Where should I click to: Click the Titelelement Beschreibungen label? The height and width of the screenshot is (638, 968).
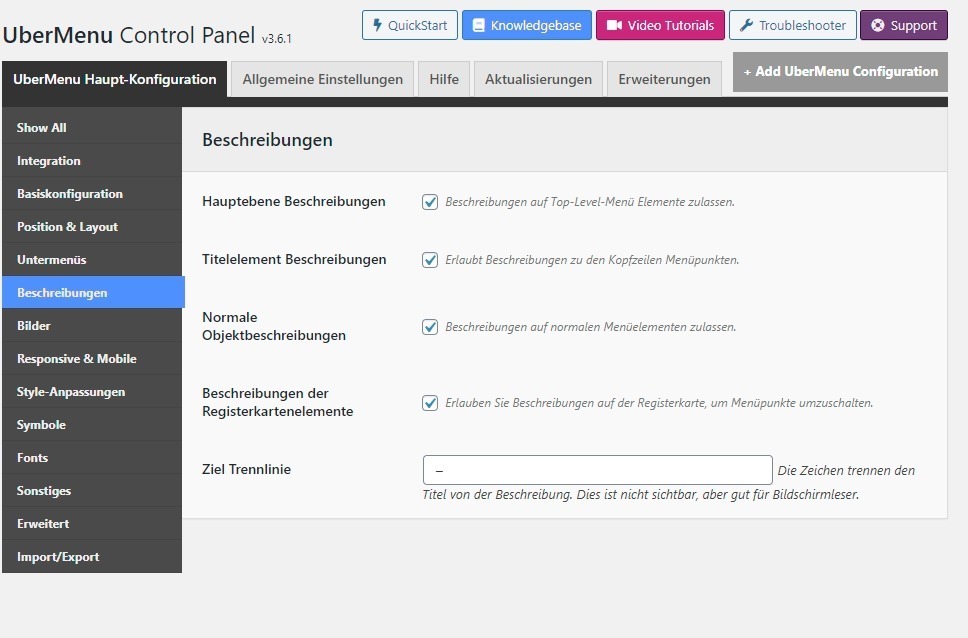(x=294, y=259)
